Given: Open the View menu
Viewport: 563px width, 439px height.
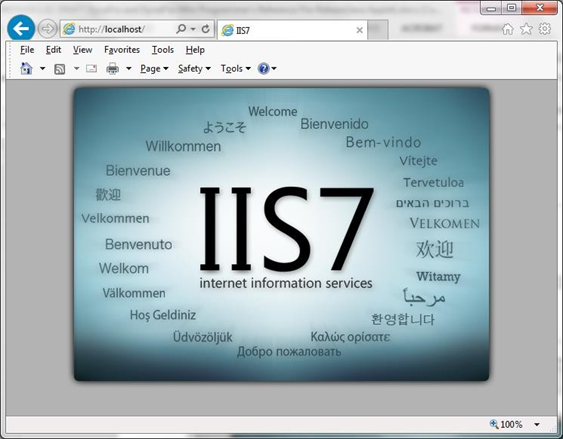Looking at the screenshot, I should [x=83, y=50].
